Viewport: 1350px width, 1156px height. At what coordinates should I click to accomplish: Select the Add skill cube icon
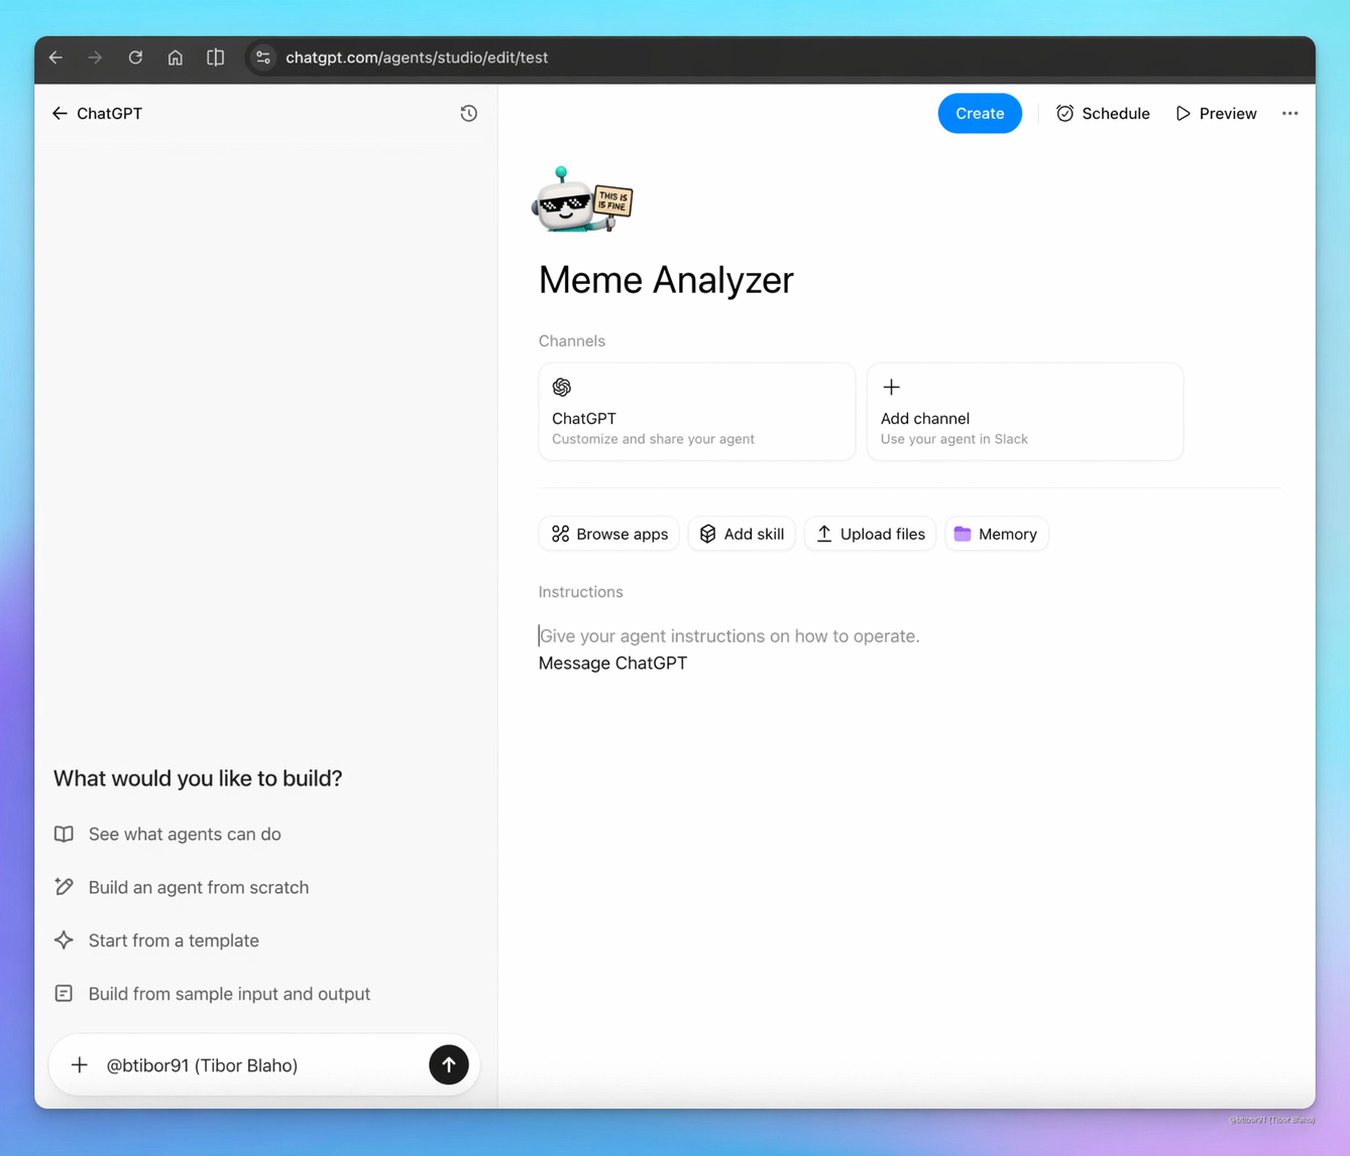(x=707, y=533)
